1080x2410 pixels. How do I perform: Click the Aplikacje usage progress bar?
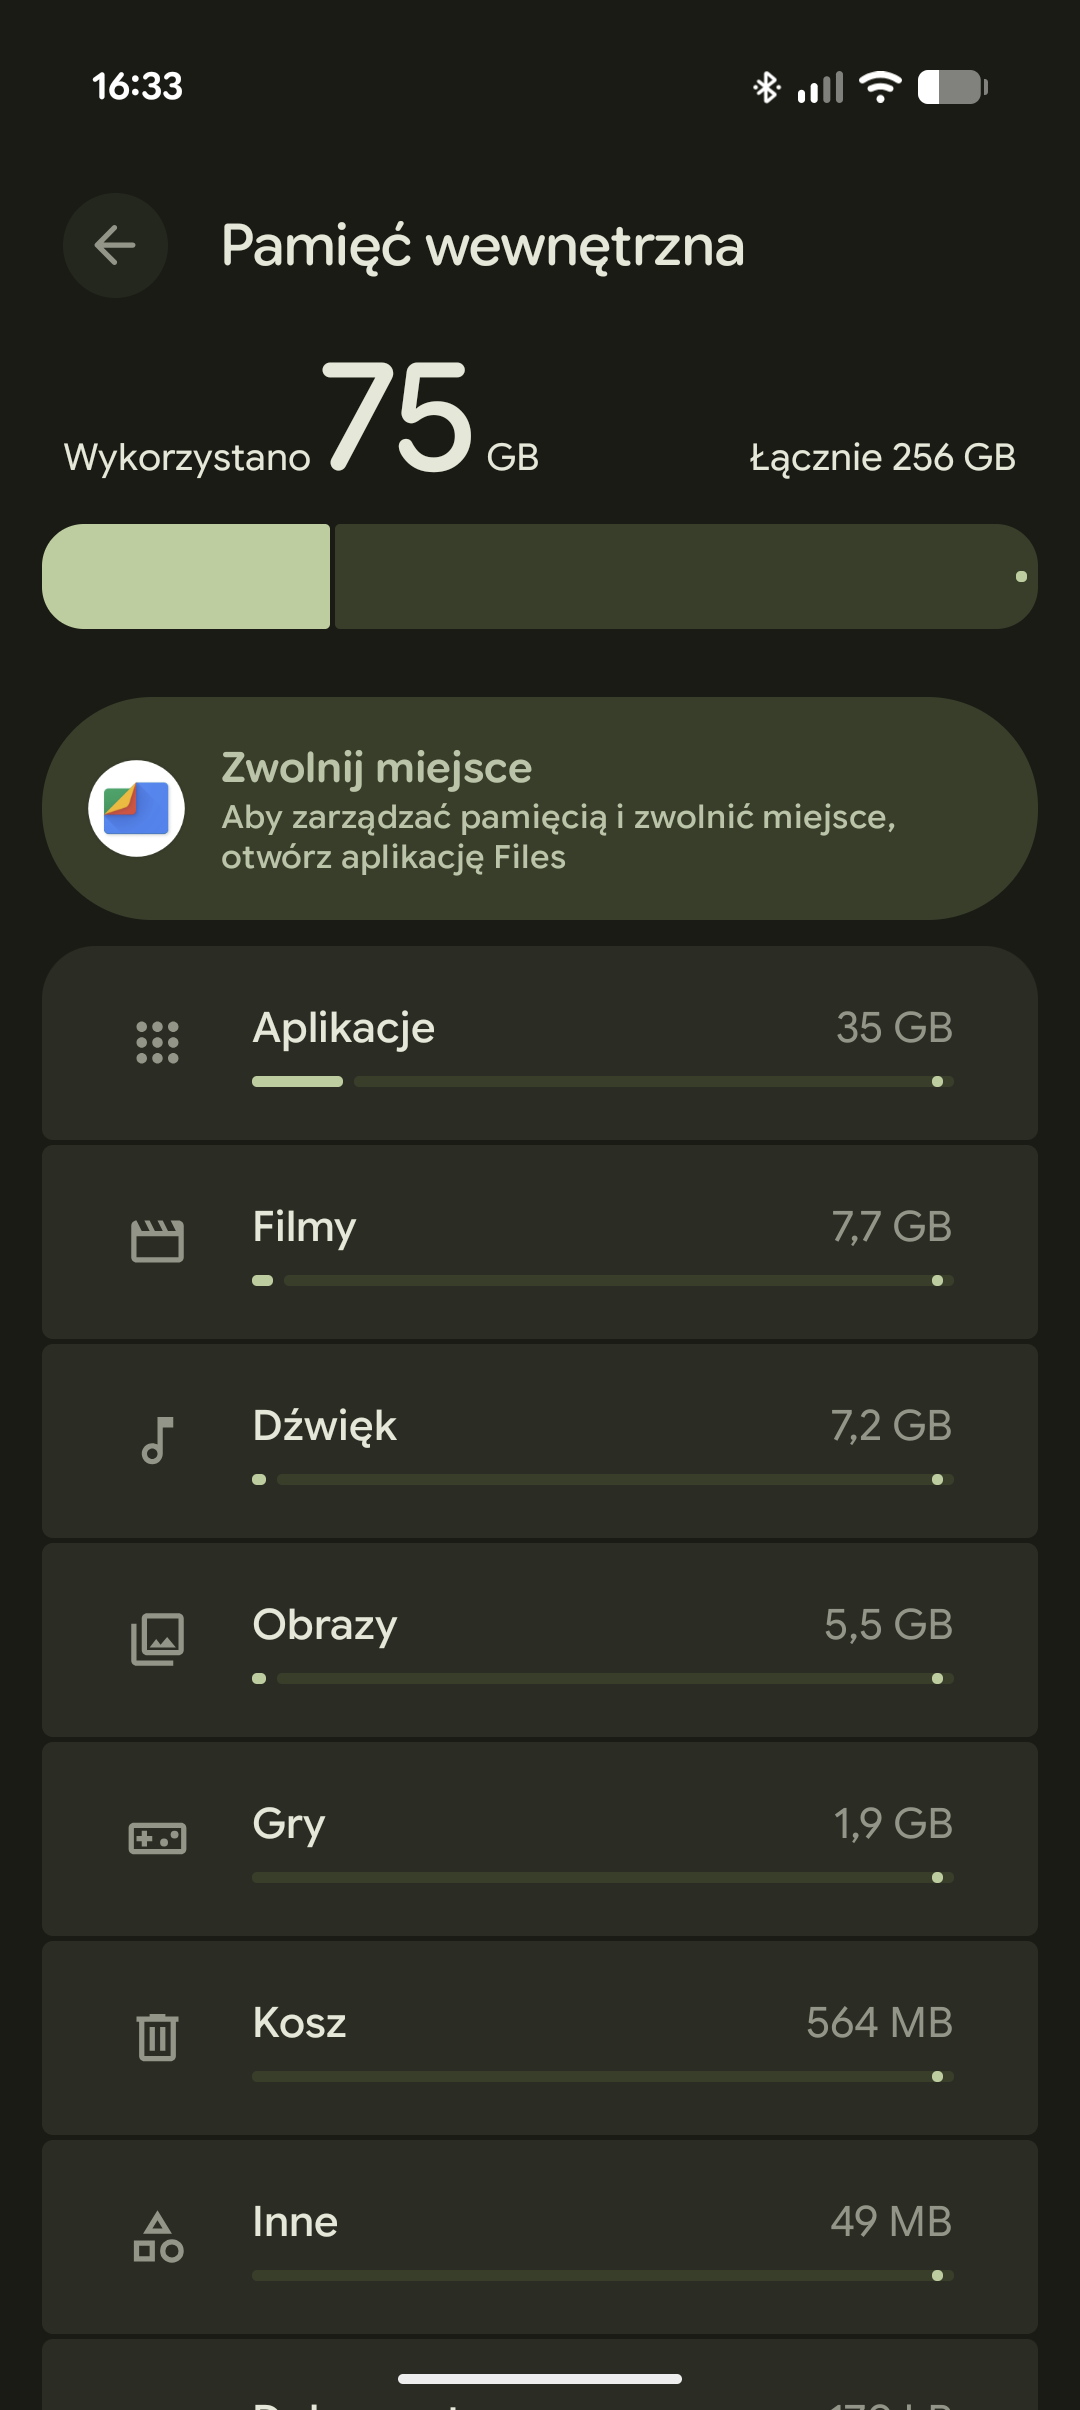pos(602,1082)
